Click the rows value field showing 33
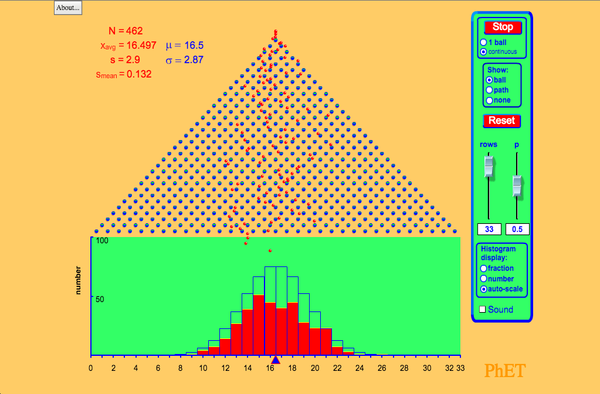This screenshot has height=394, width=600. [x=489, y=229]
